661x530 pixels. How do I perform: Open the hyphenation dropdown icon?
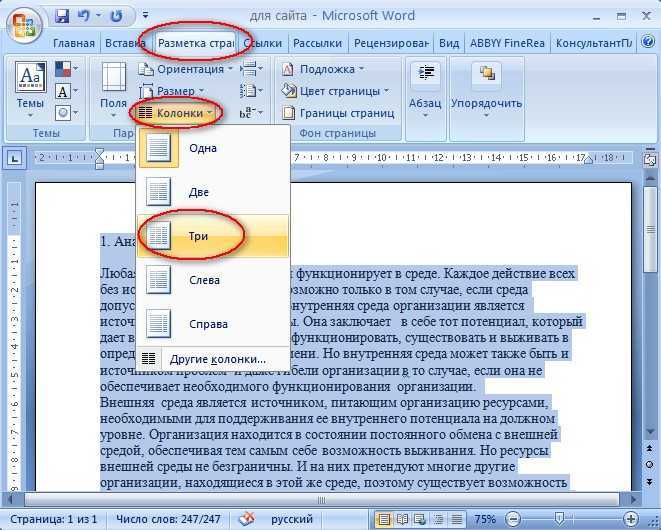pos(252,113)
